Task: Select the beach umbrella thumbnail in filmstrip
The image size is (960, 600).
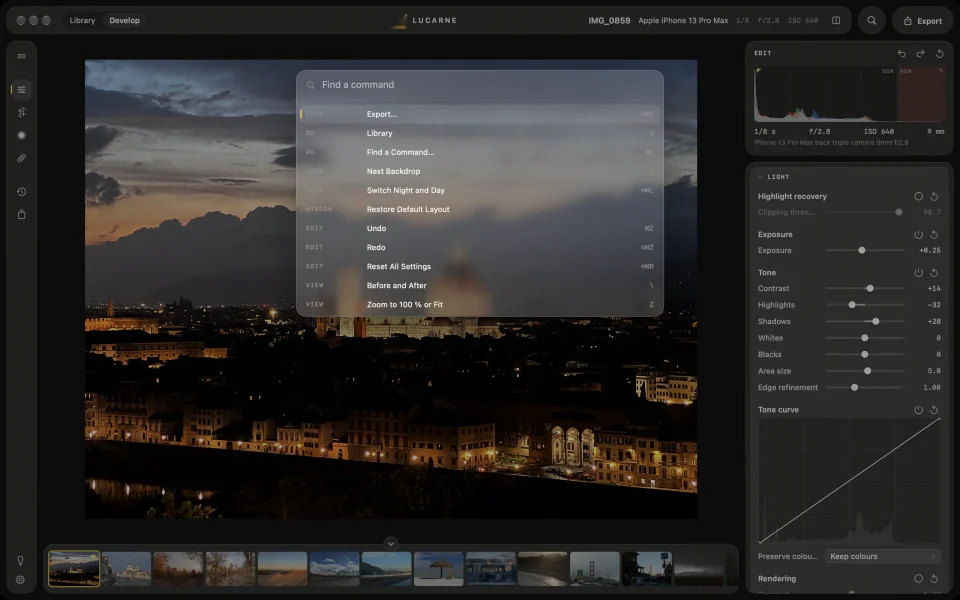Action: [438, 569]
